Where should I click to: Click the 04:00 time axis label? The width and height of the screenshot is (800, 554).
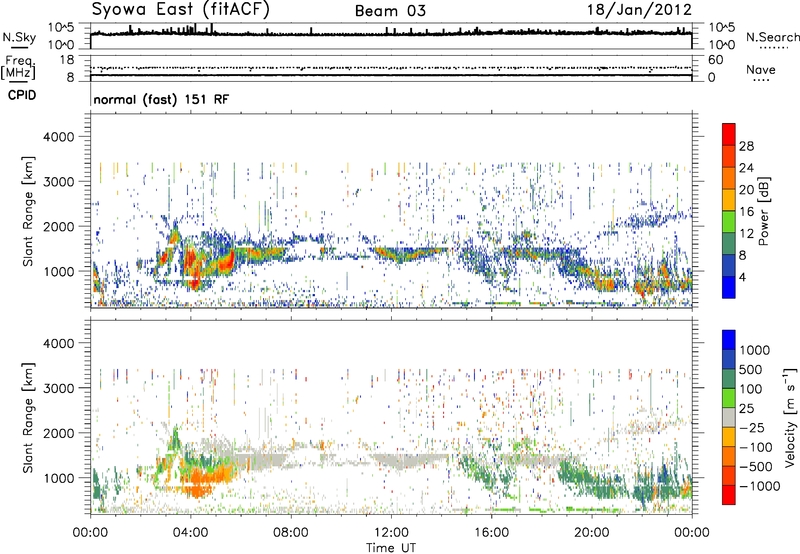190,533
